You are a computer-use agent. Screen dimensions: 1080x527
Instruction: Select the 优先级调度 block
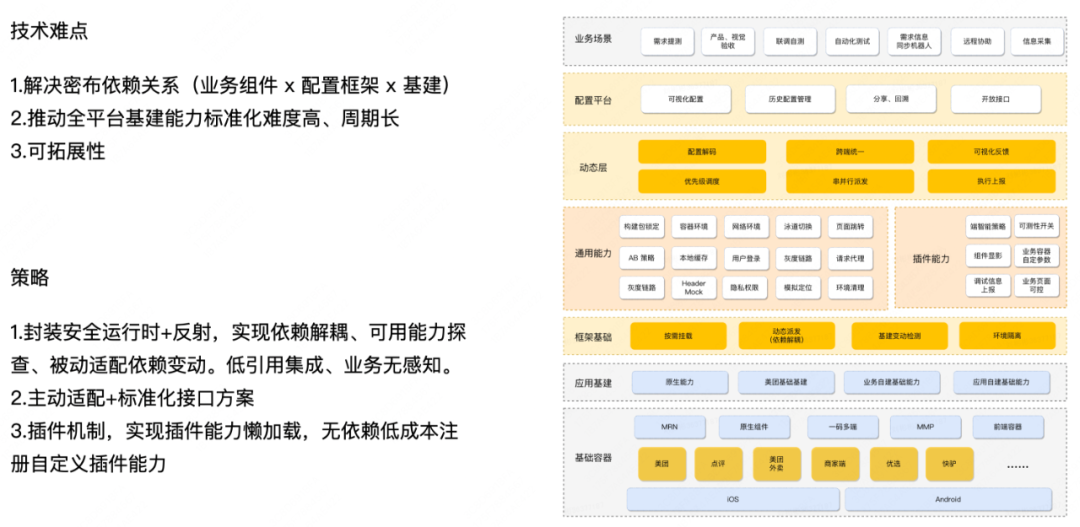pyautogui.click(x=702, y=181)
